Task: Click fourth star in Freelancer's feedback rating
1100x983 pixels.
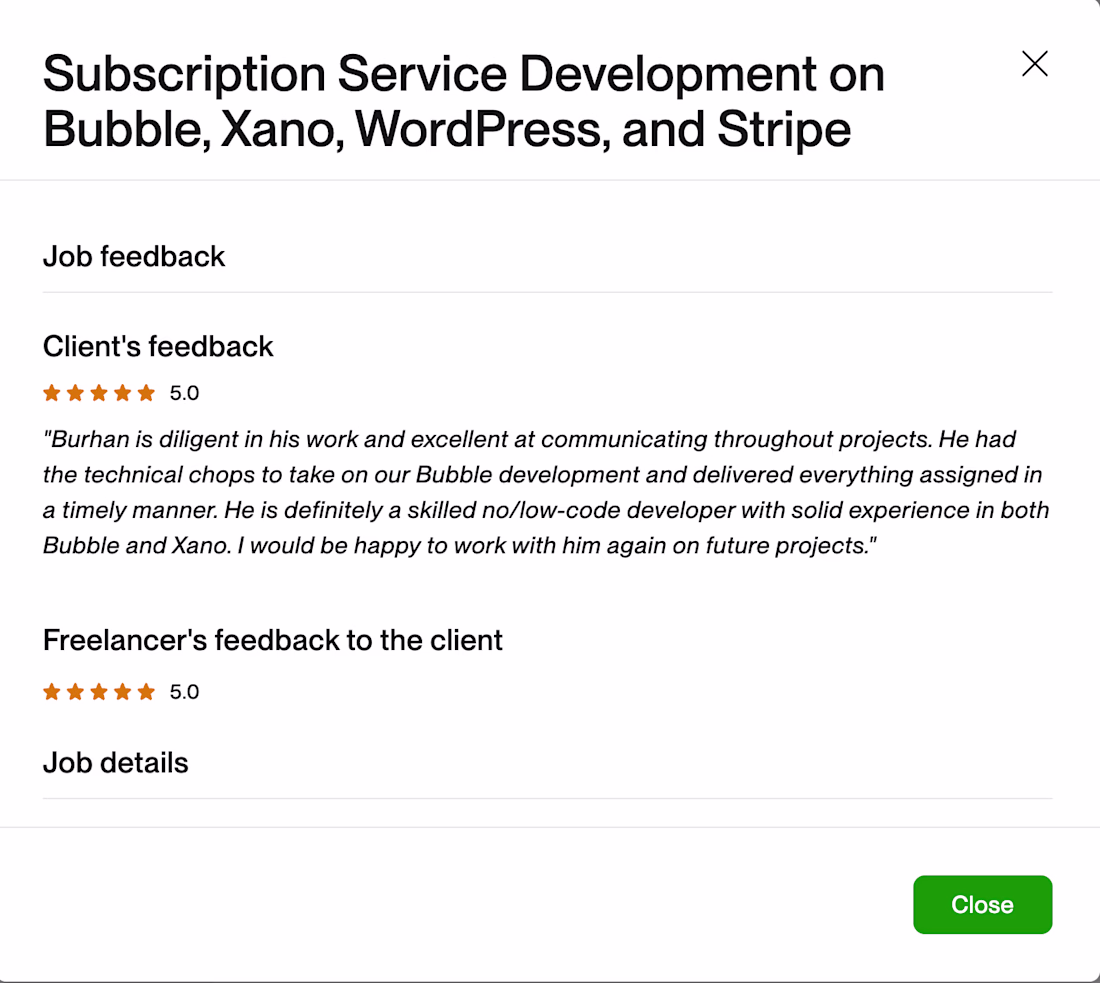Action: pyautogui.click(x=122, y=692)
